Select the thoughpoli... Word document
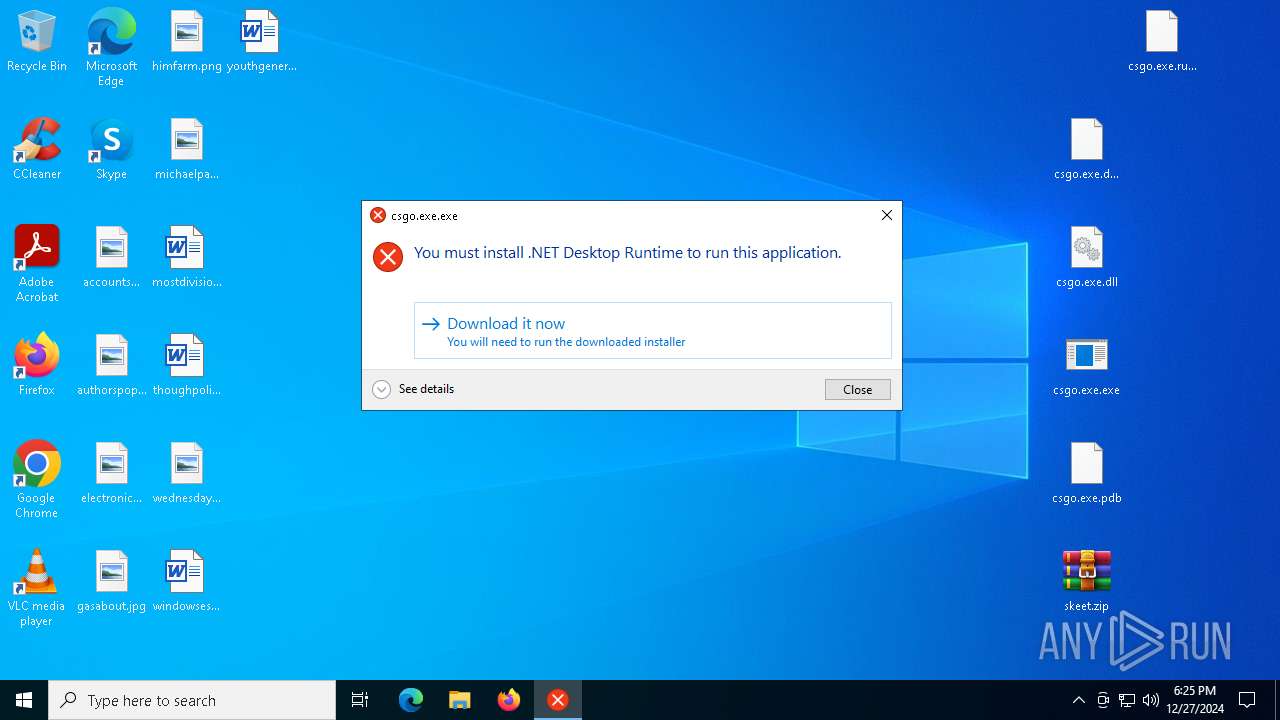 (x=187, y=365)
